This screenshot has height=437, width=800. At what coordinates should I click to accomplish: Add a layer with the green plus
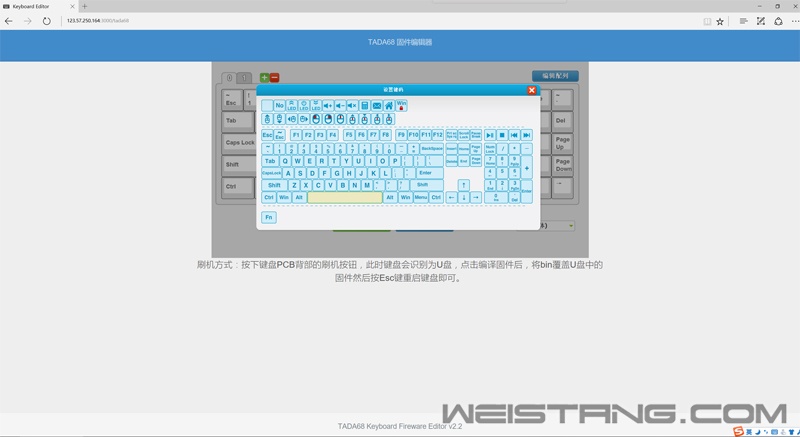tap(264, 78)
